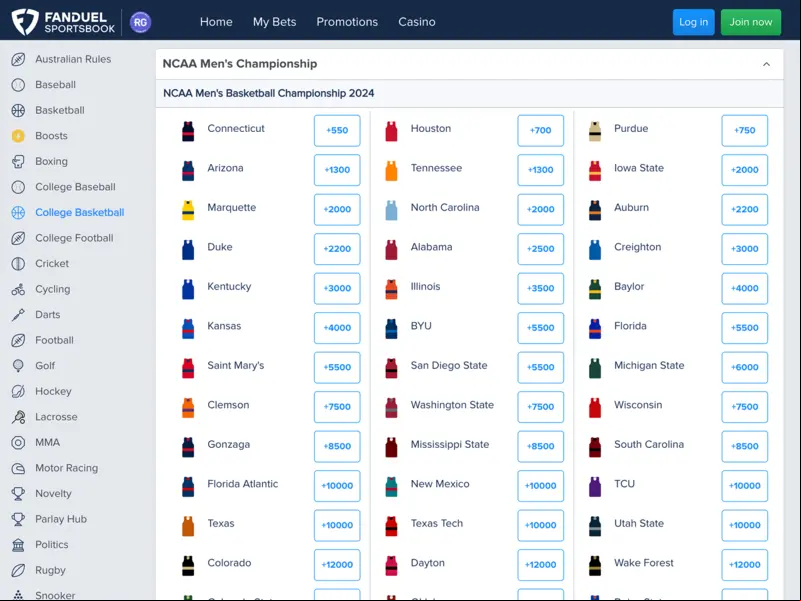801x601 pixels.
Task: Select Houston +700 odds
Action: pyautogui.click(x=540, y=130)
